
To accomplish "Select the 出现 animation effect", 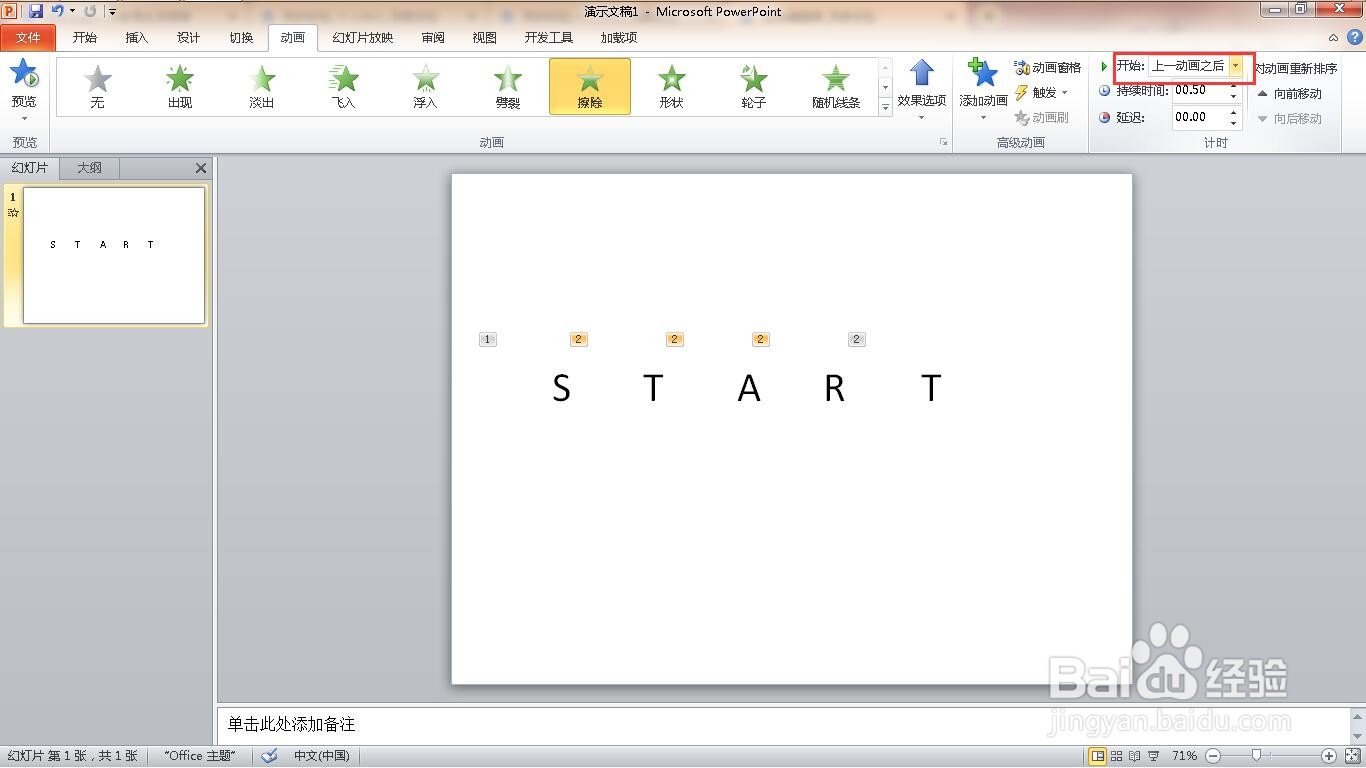I will tap(180, 86).
